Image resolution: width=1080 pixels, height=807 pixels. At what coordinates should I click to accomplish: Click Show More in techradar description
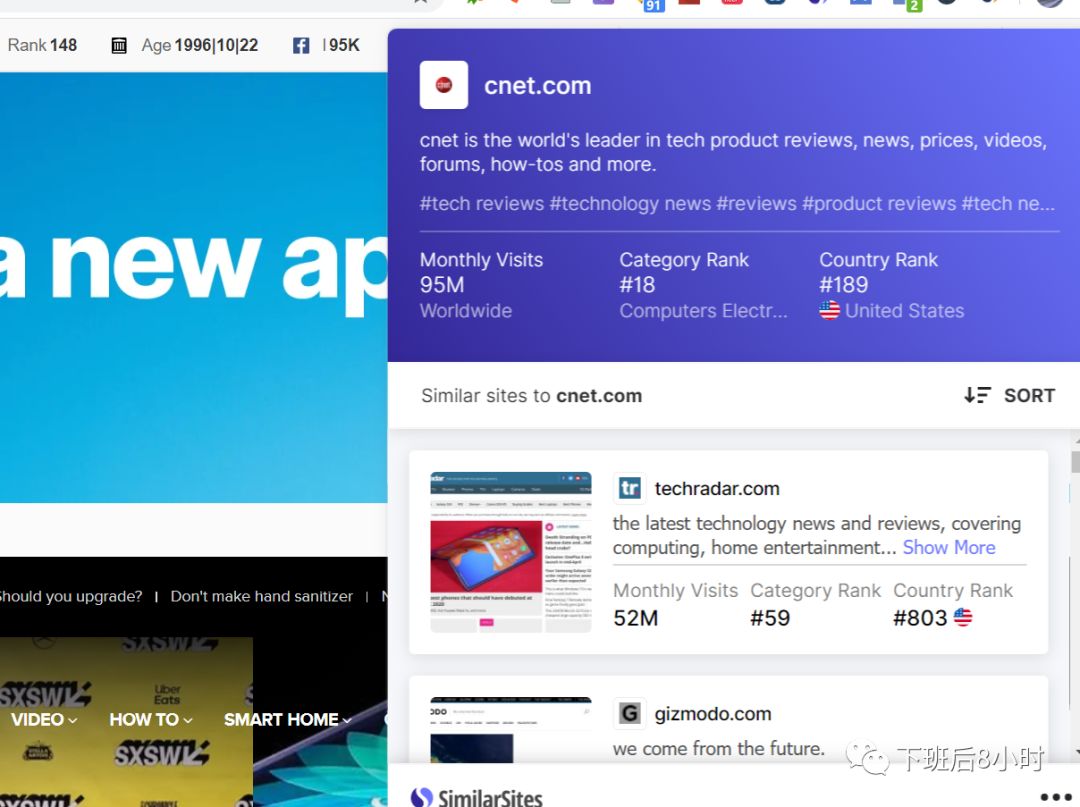tap(948, 547)
